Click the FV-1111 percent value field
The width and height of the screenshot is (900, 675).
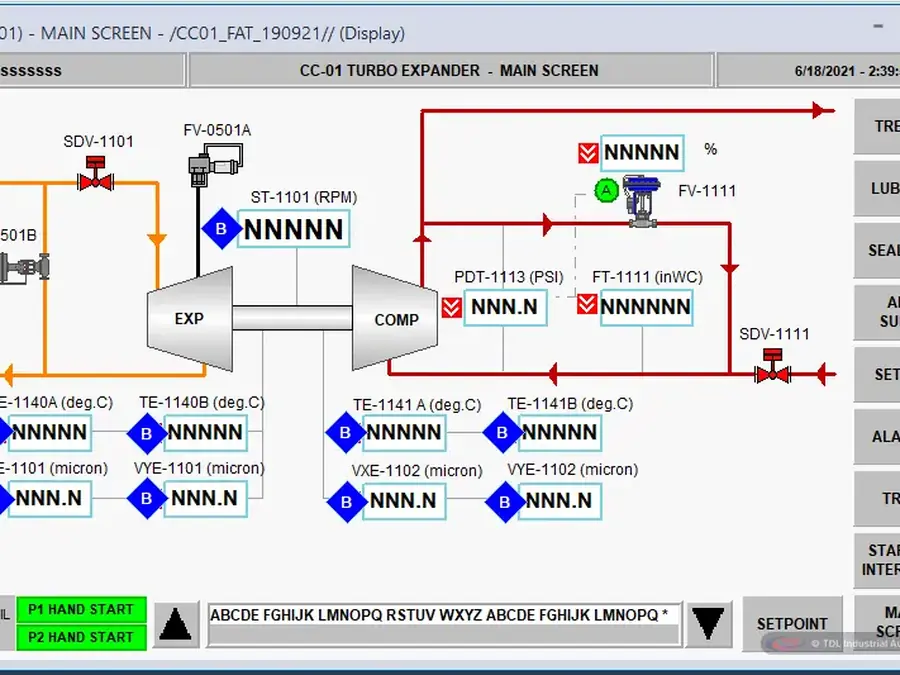[642, 153]
